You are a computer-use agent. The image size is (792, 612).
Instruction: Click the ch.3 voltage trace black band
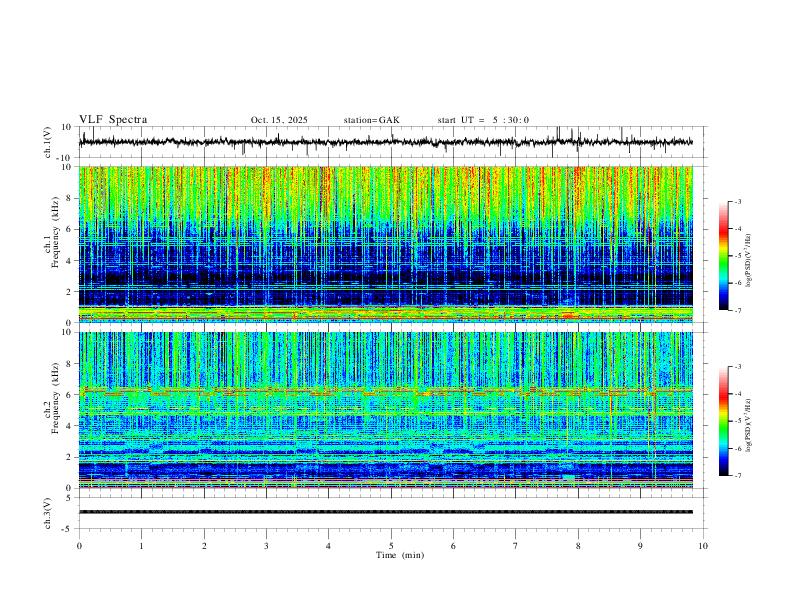pos(386,512)
